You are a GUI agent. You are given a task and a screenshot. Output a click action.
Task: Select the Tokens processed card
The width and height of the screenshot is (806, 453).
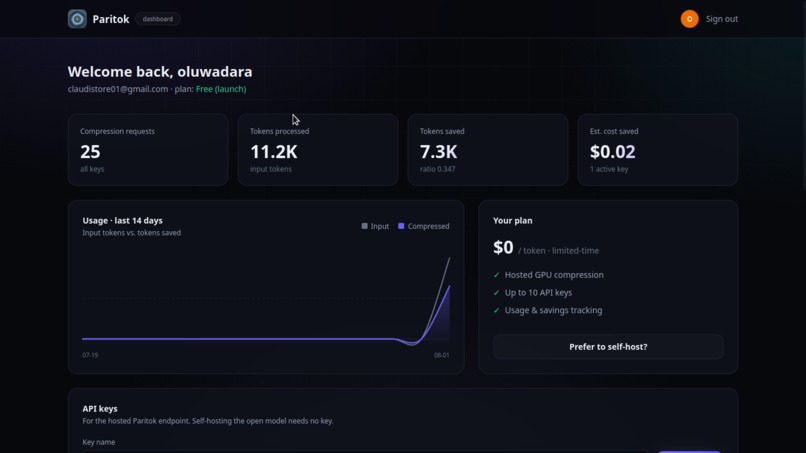coord(318,150)
